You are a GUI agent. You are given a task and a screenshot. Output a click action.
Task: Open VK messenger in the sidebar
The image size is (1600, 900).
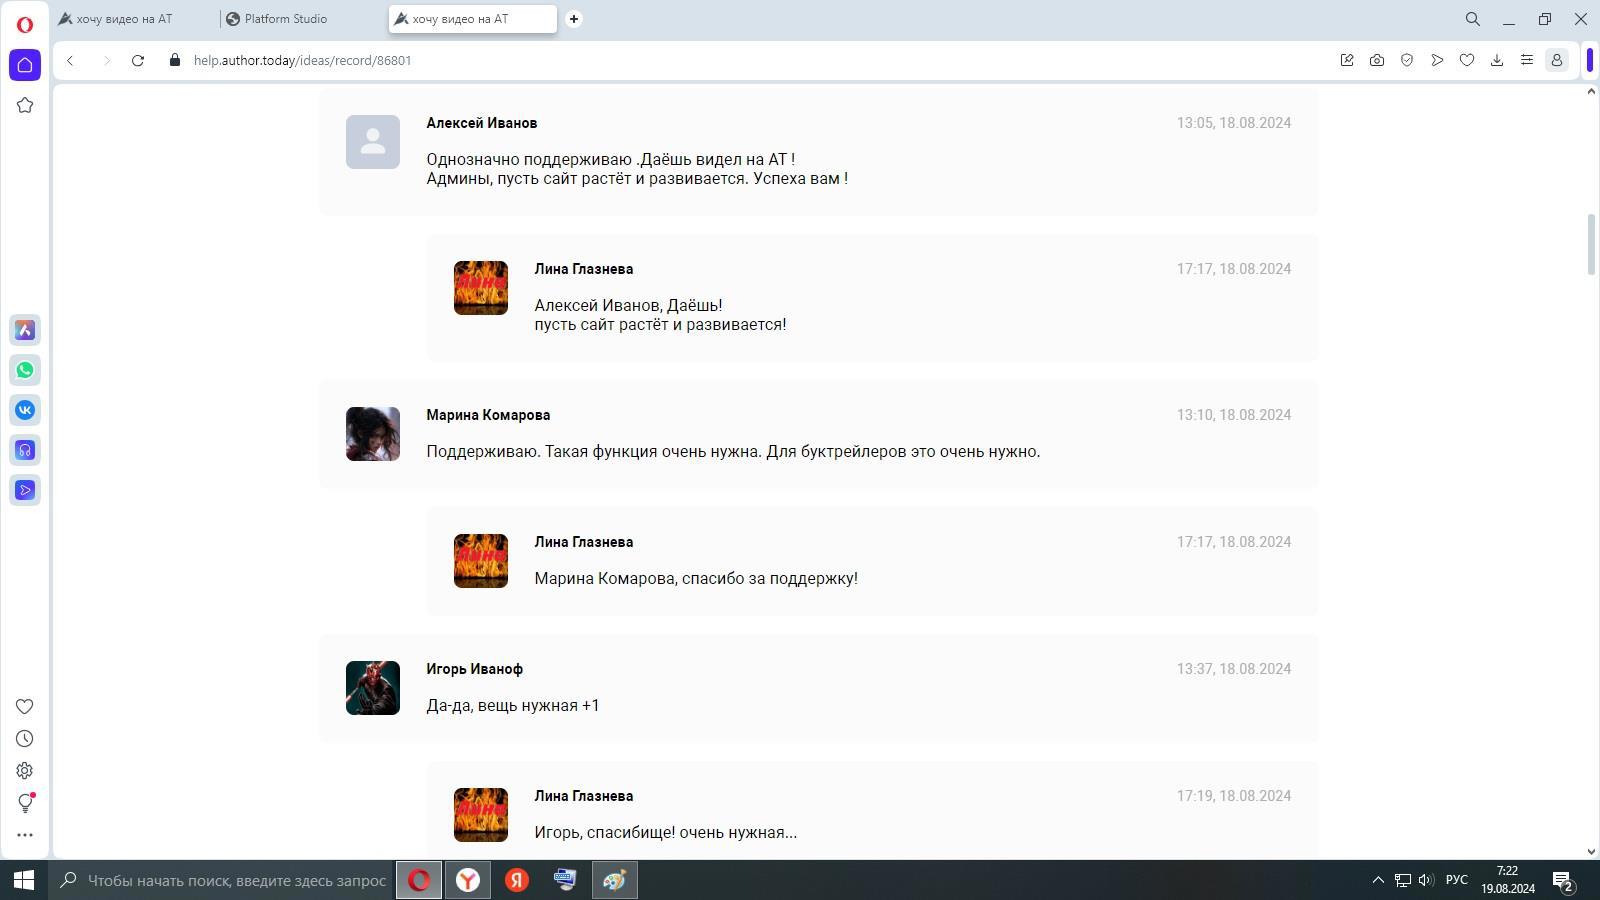point(25,410)
